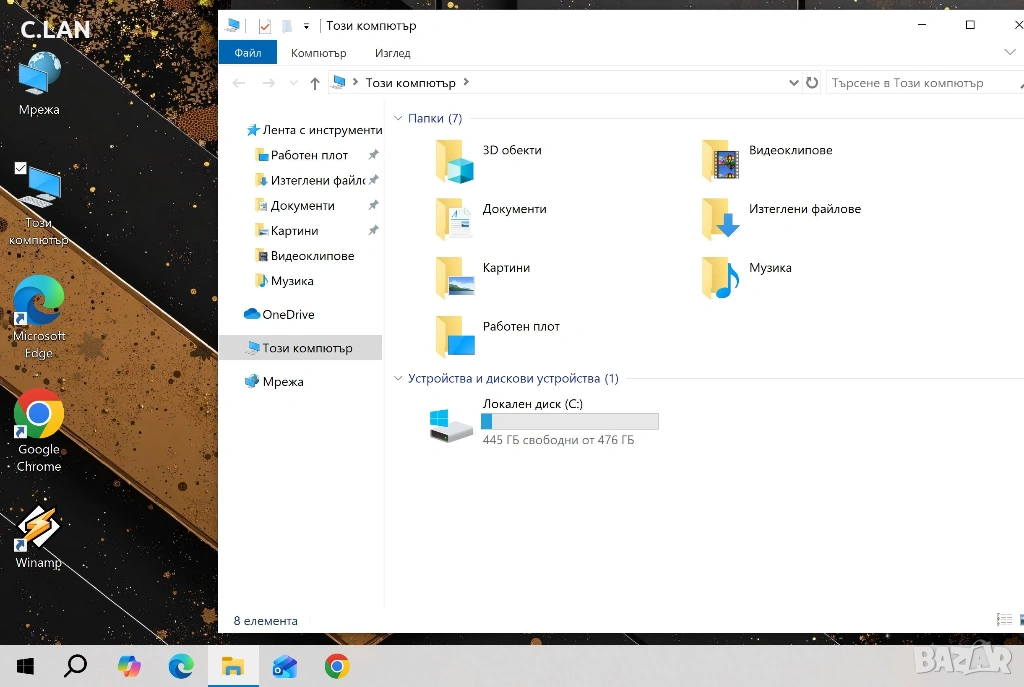Expand the address bar history dropdown
Screen dimensions: 1024x687
794,83
